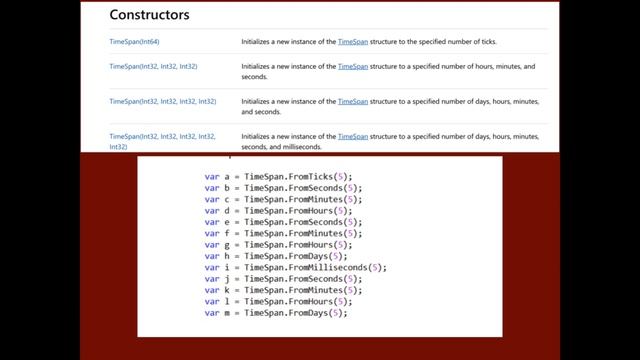Click the code line 'var d = TimeSpan.FromHours(5);'
The image size is (640, 360).
coord(278,211)
